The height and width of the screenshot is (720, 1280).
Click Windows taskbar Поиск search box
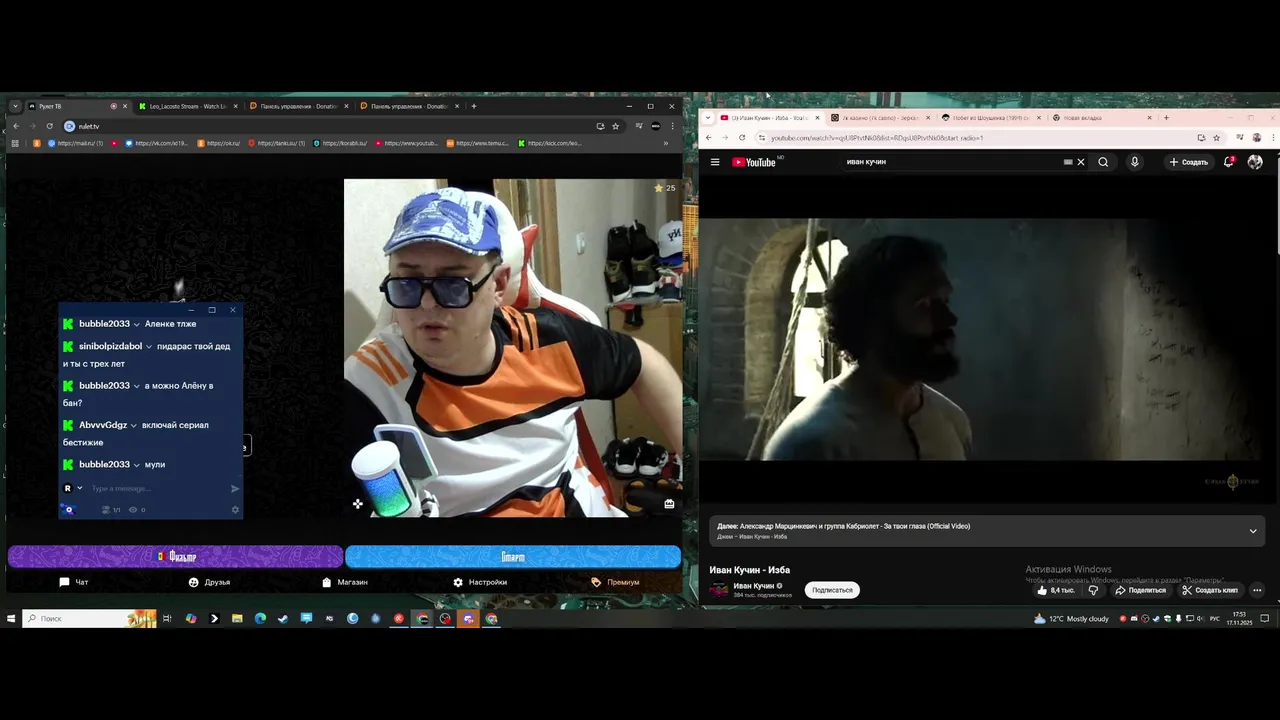[90, 619]
